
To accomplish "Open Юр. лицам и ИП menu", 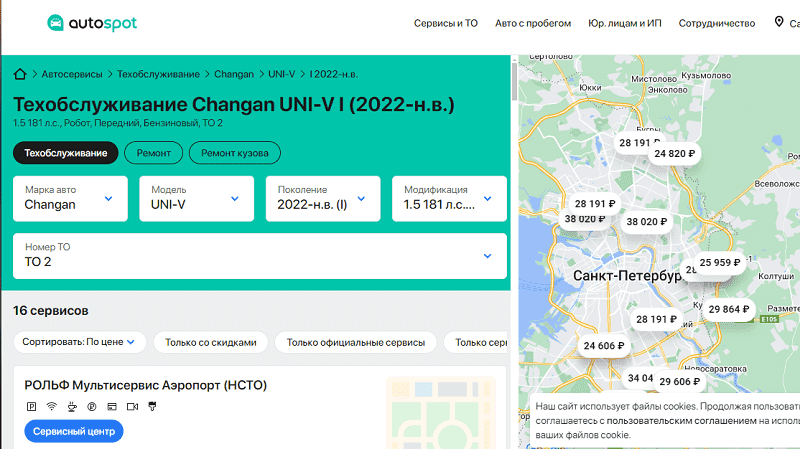I will coord(624,23).
